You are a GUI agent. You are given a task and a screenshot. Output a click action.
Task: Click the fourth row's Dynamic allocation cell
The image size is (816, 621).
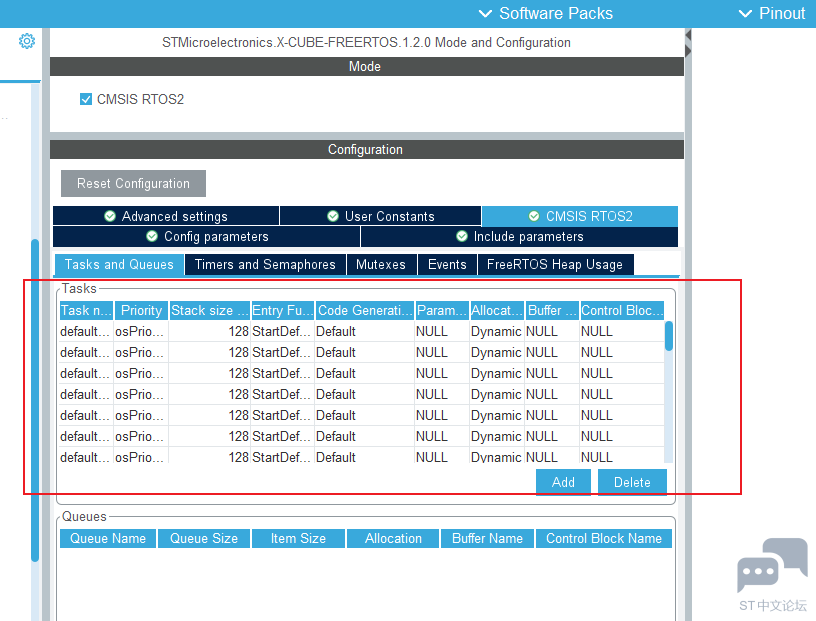tap(496, 394)
